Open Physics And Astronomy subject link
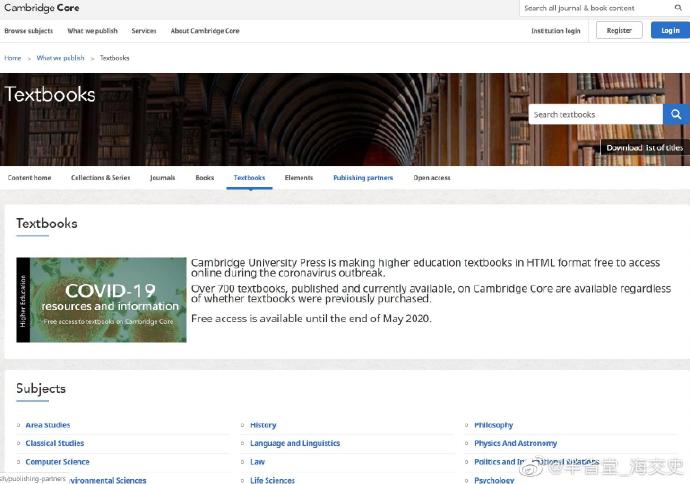This screenshot has width=690, height=484. (516, 443)
